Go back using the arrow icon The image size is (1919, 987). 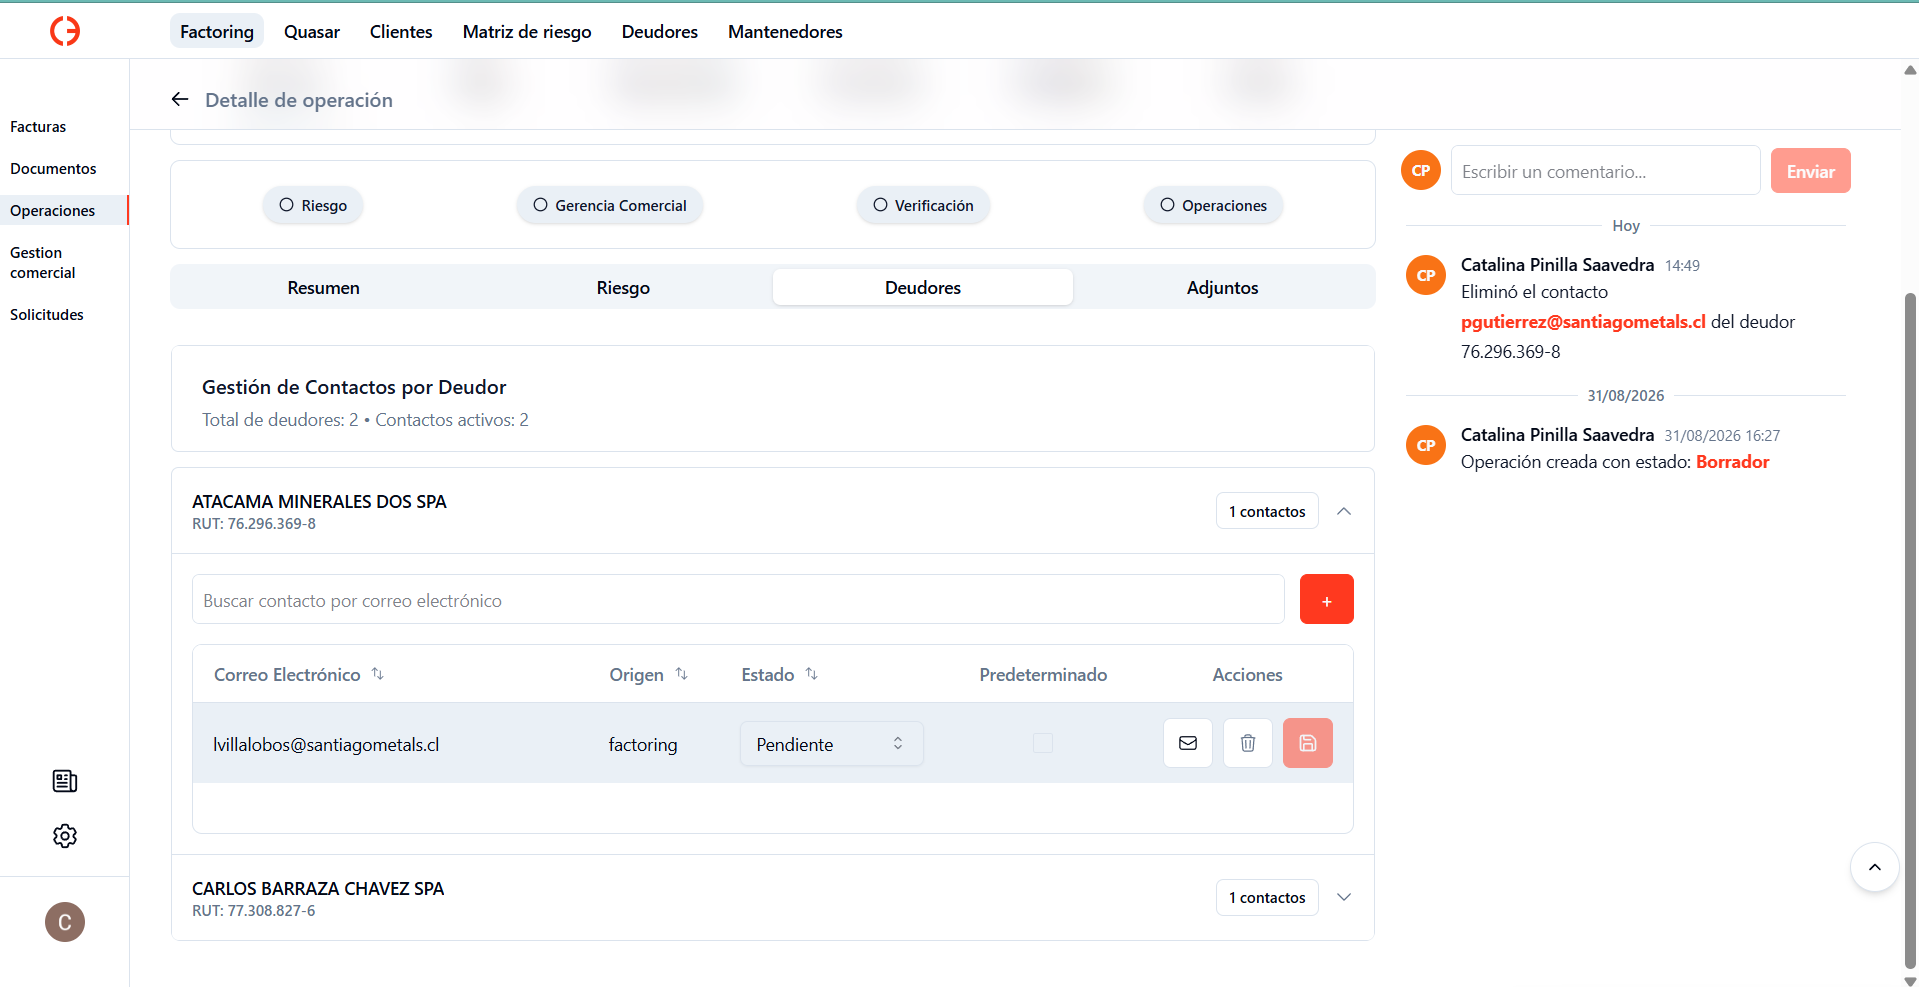tap(180, 99)
